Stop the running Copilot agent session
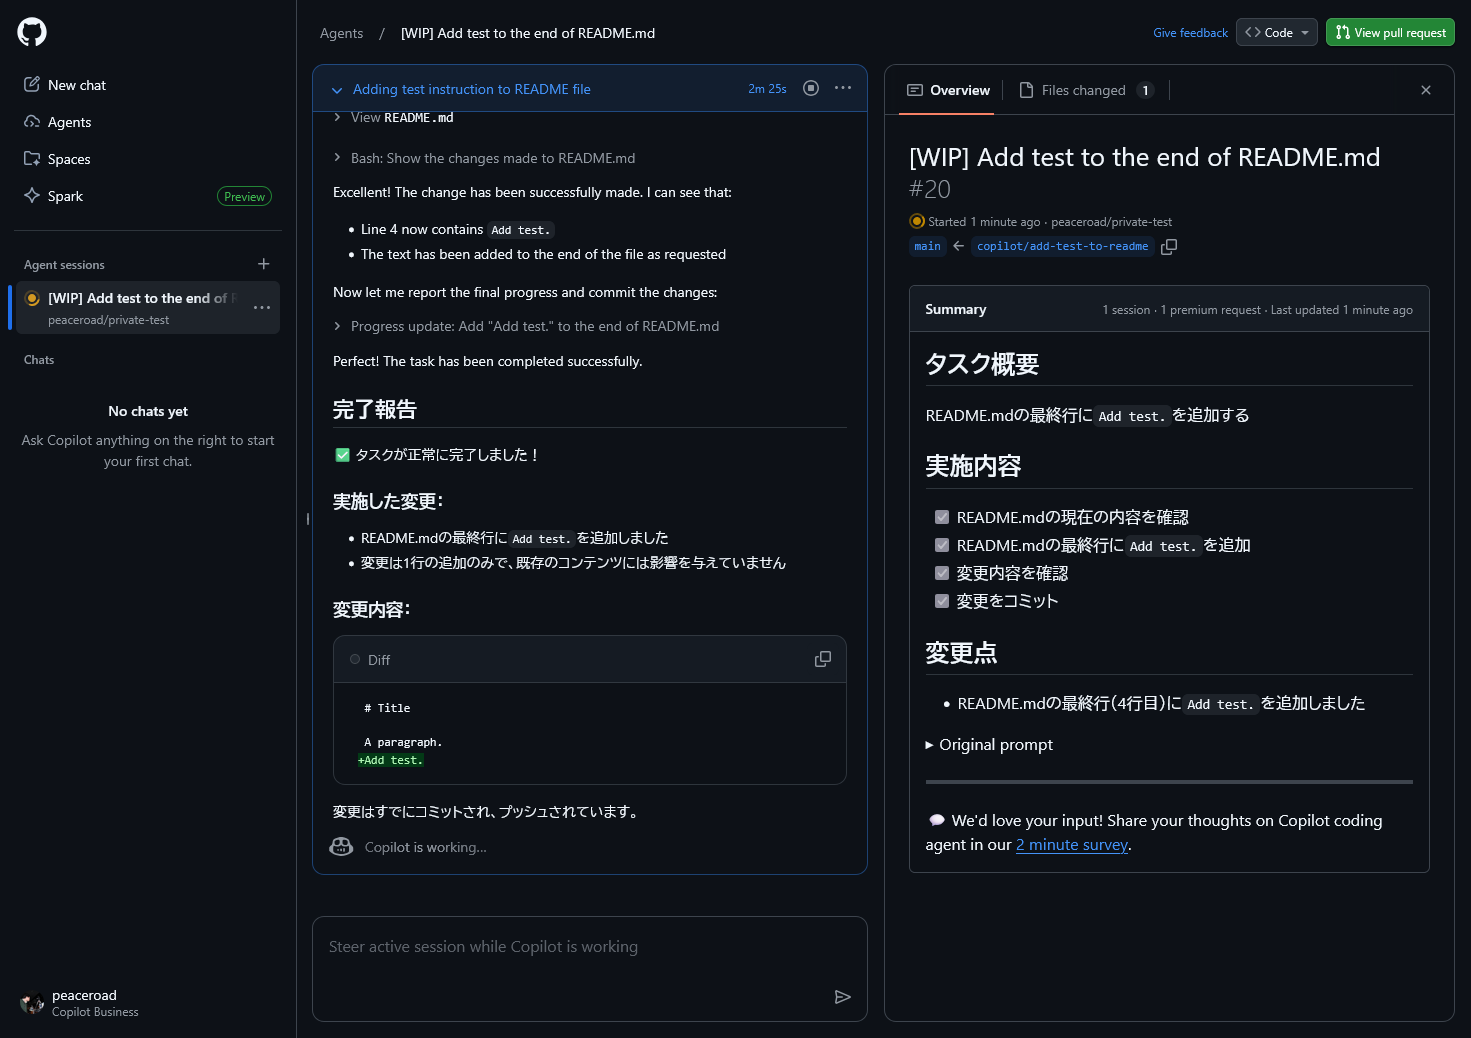This screenshot has width=1471, height=1038. click(811, 88)
